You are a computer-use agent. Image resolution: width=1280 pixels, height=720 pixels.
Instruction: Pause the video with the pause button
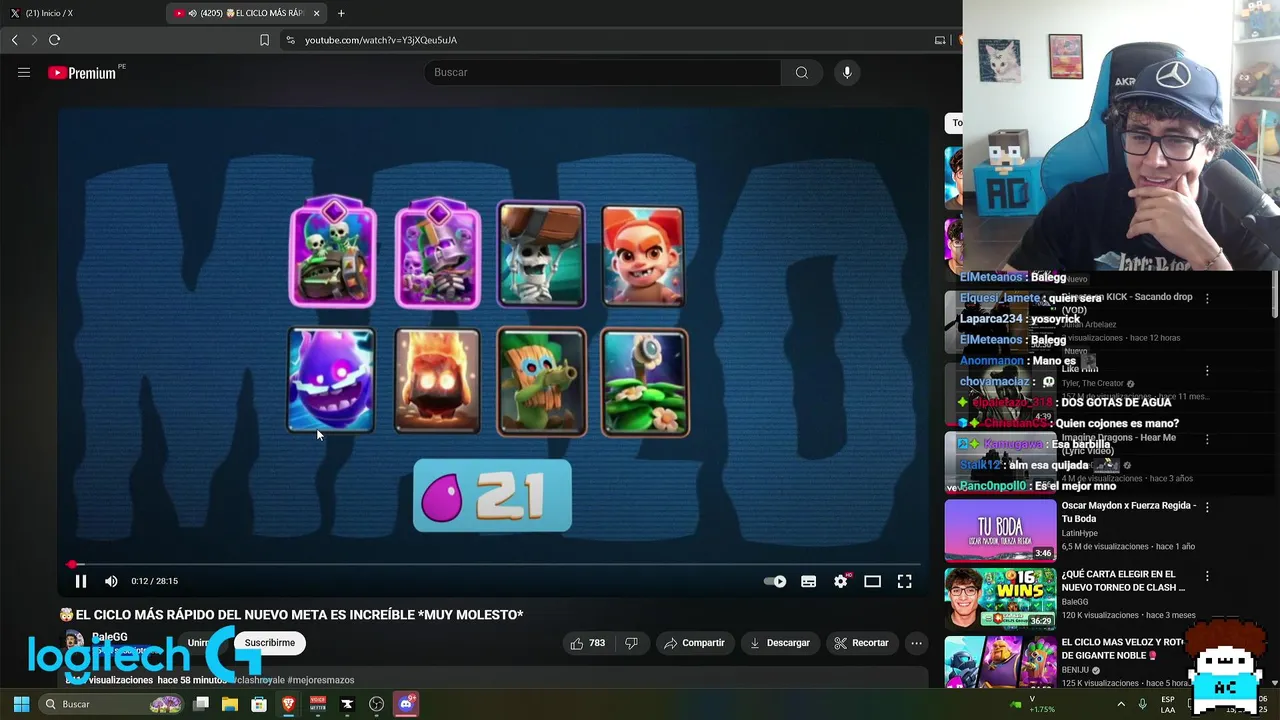[81, 581]
